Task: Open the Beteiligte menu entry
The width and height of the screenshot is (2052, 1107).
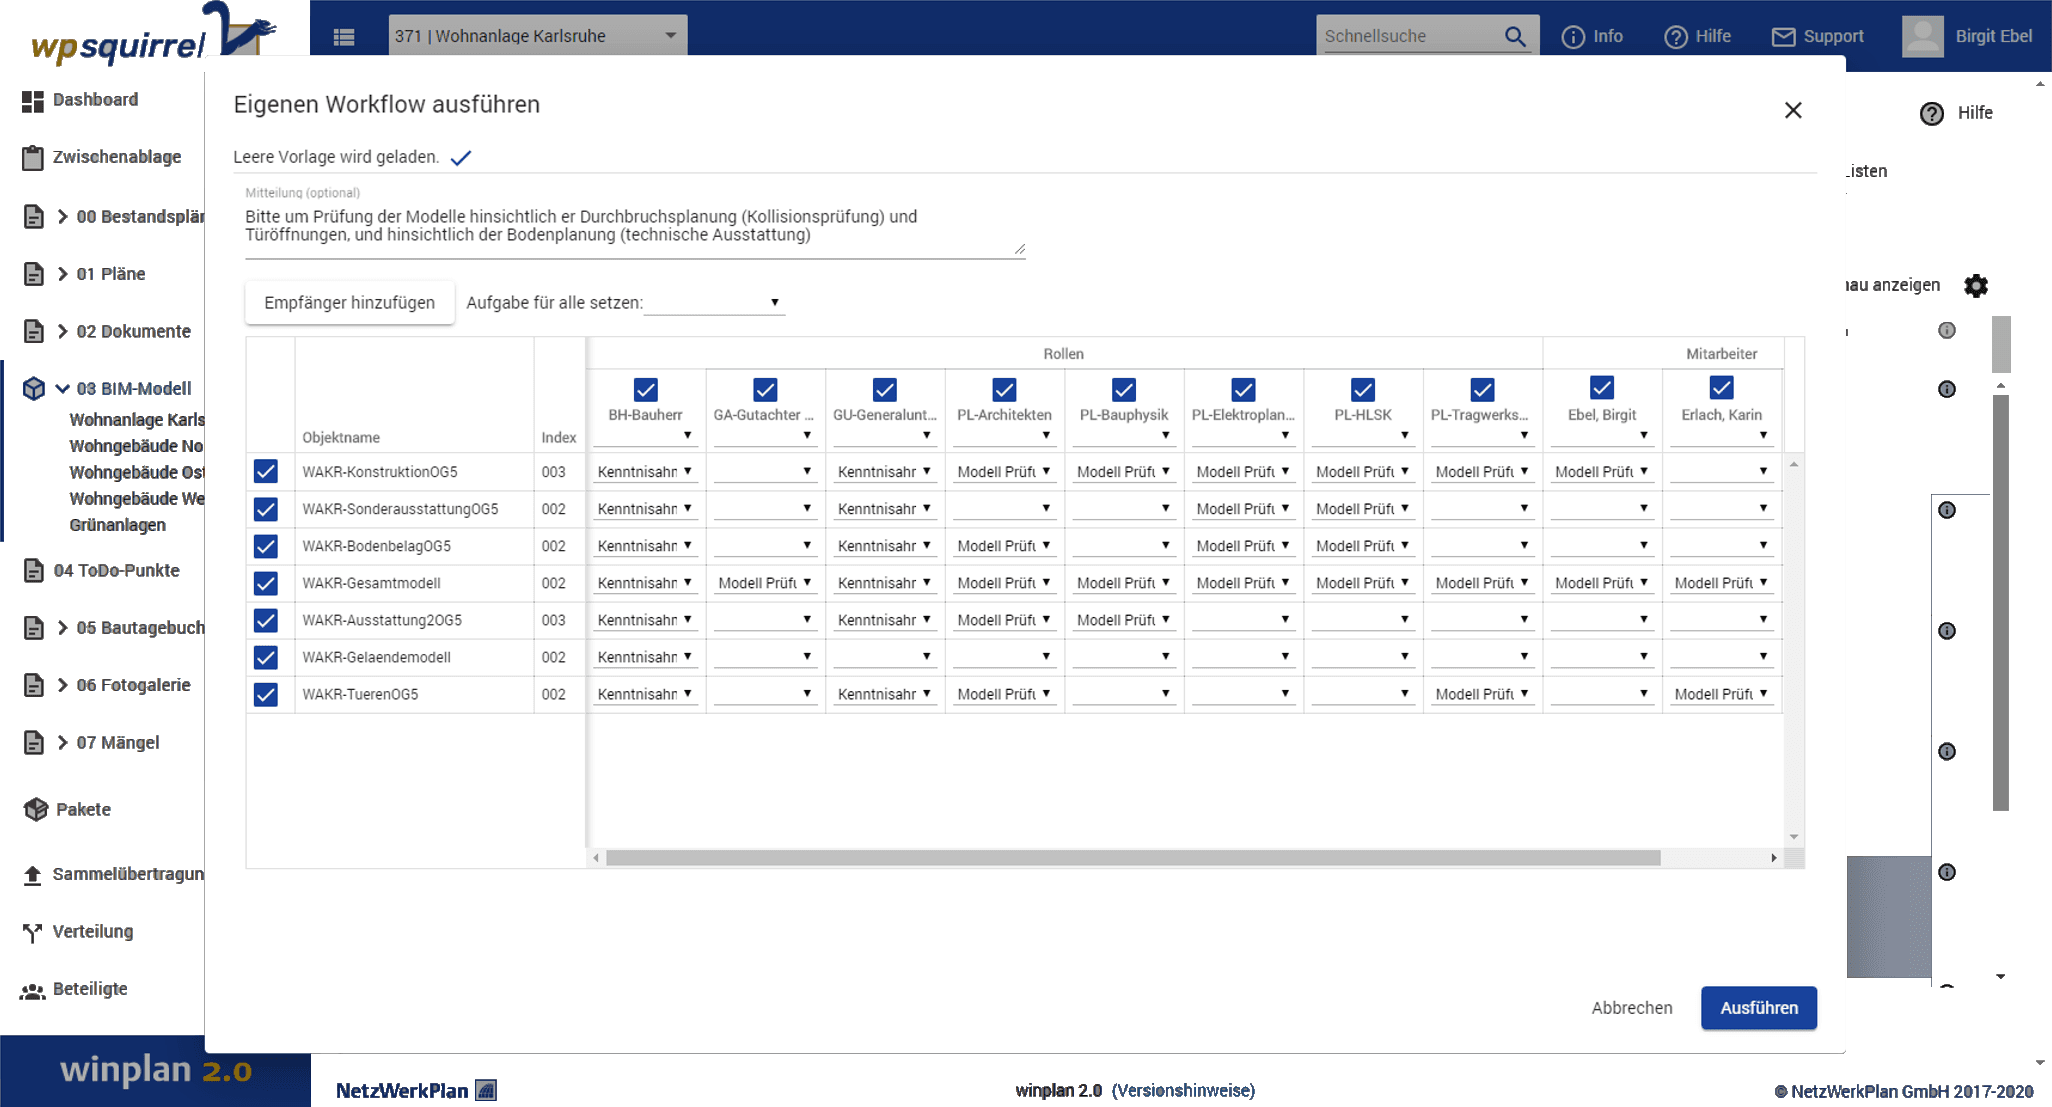Action: [90, 989]
